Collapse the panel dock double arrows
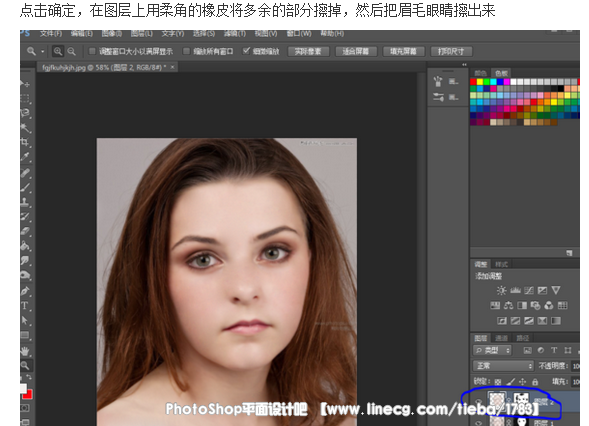The width and height of the screenshot is (589, 426). coord(464,65)
